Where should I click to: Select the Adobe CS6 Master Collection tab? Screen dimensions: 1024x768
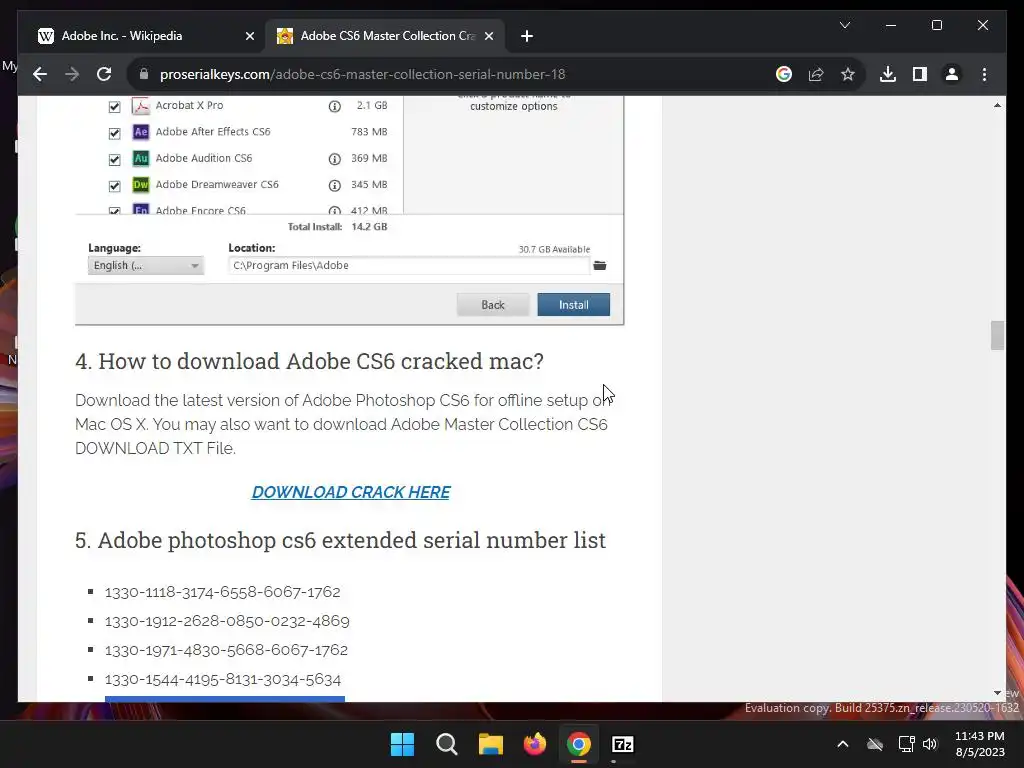[x=387, y=36]
